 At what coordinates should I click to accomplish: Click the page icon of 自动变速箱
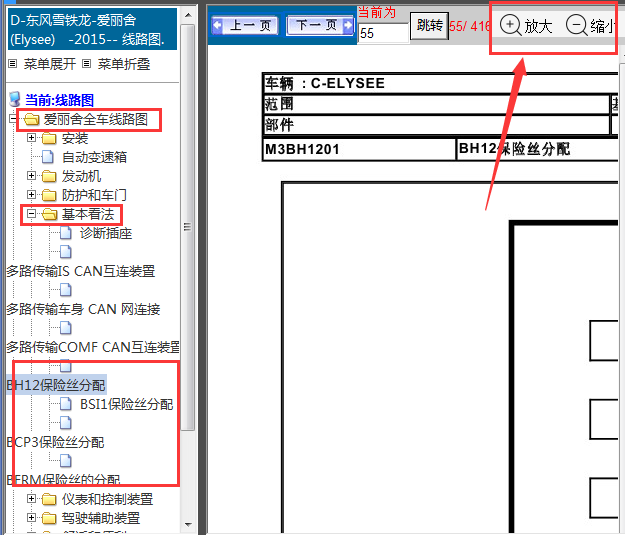click(x=47, y=157)
